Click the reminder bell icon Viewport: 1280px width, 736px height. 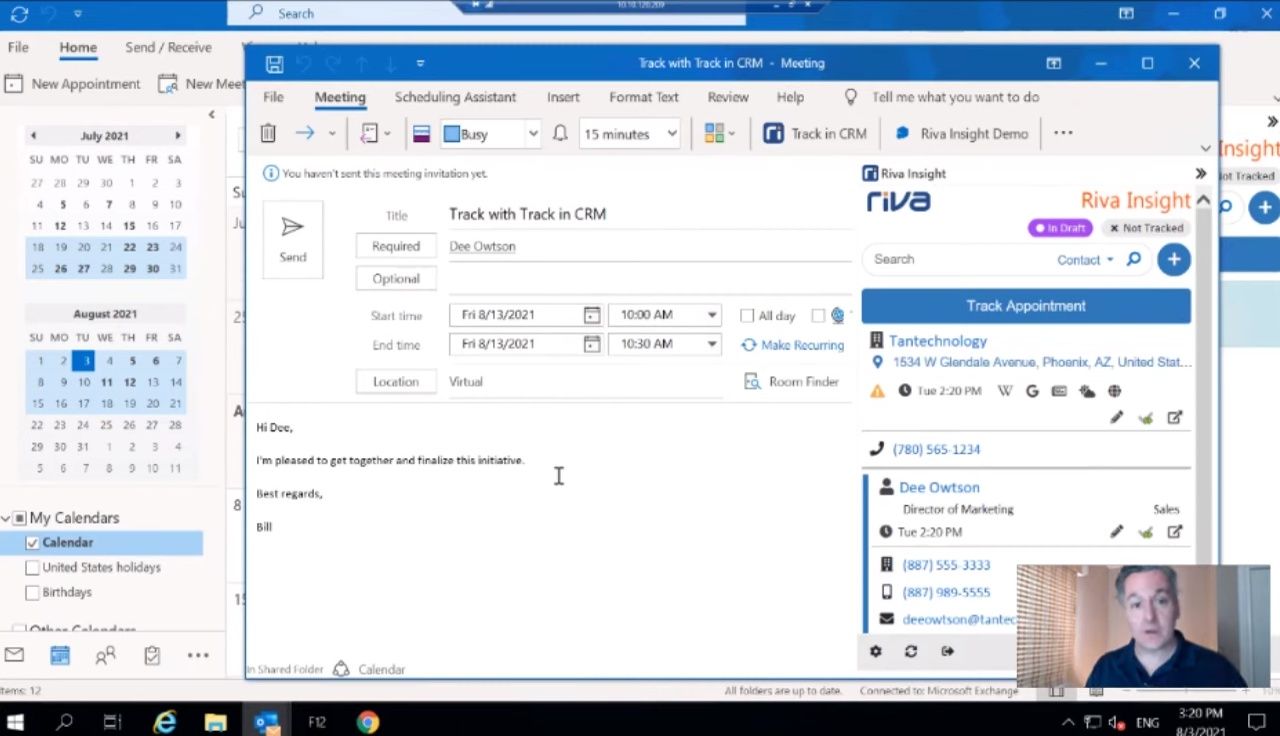(560, 133)
